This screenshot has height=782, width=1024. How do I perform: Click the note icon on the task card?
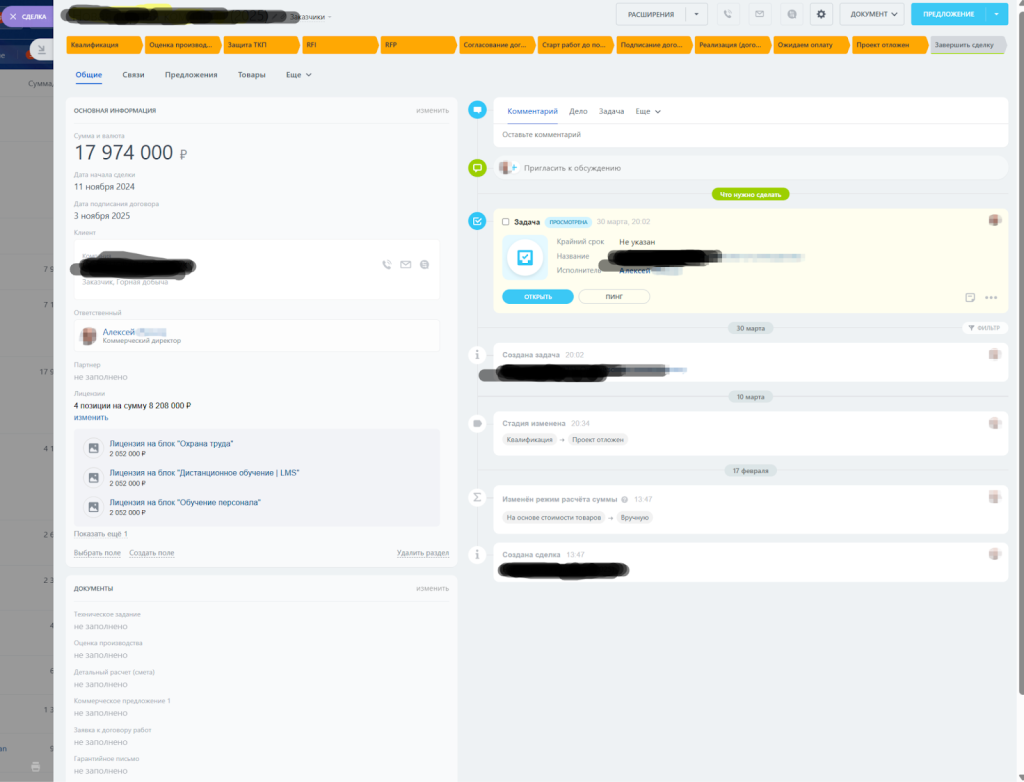970,297
